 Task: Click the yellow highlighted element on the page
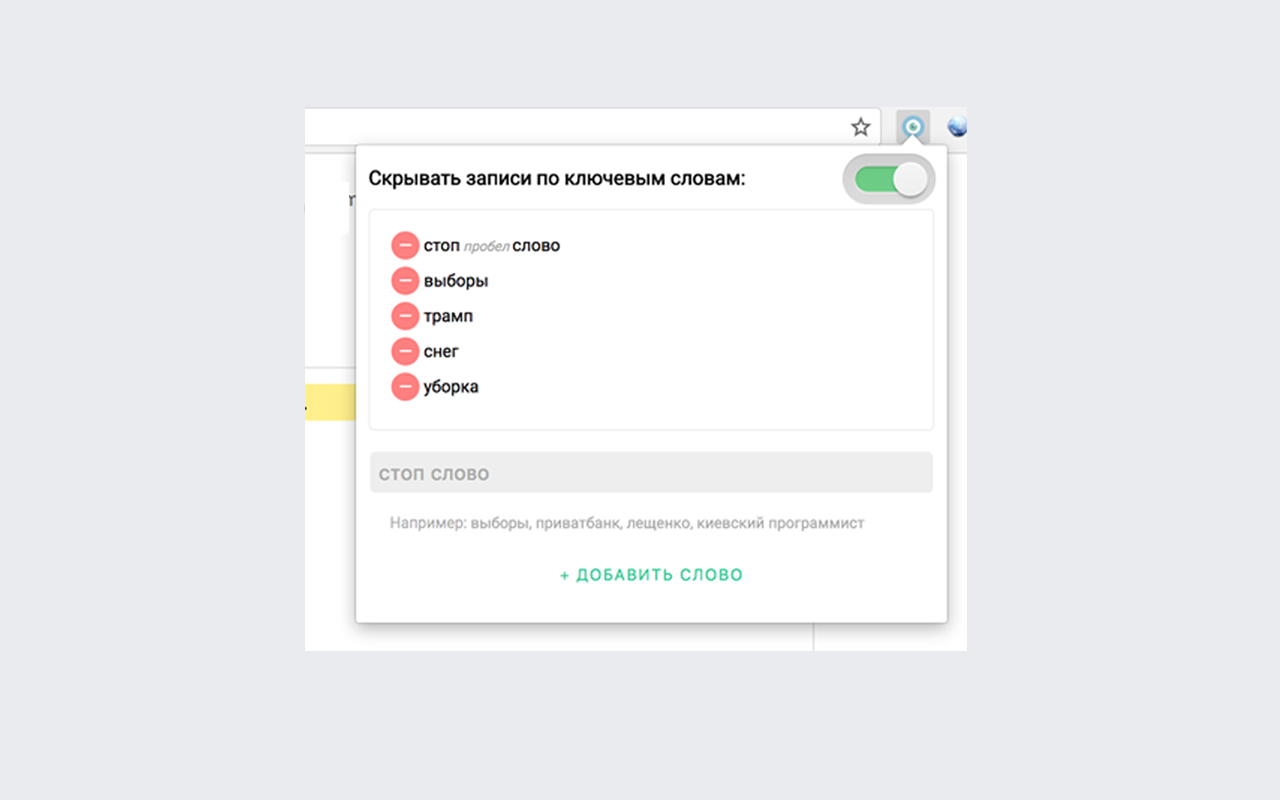tap(331, 402)
